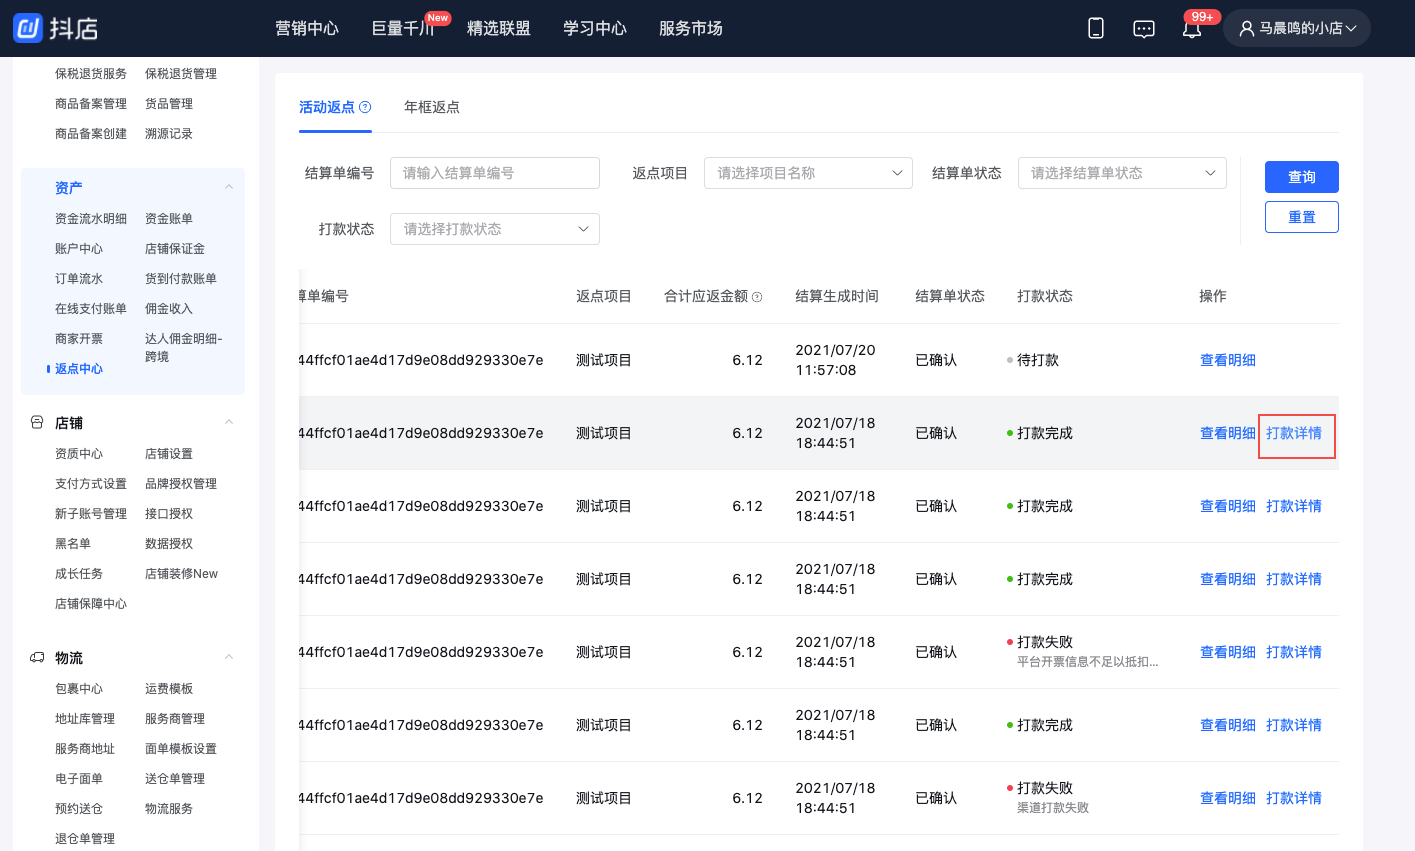Open 达人佣金明细-跨境 in sidebar
Screen dimensions: 1415x851
pyautogui.click(x=184, y=348)
